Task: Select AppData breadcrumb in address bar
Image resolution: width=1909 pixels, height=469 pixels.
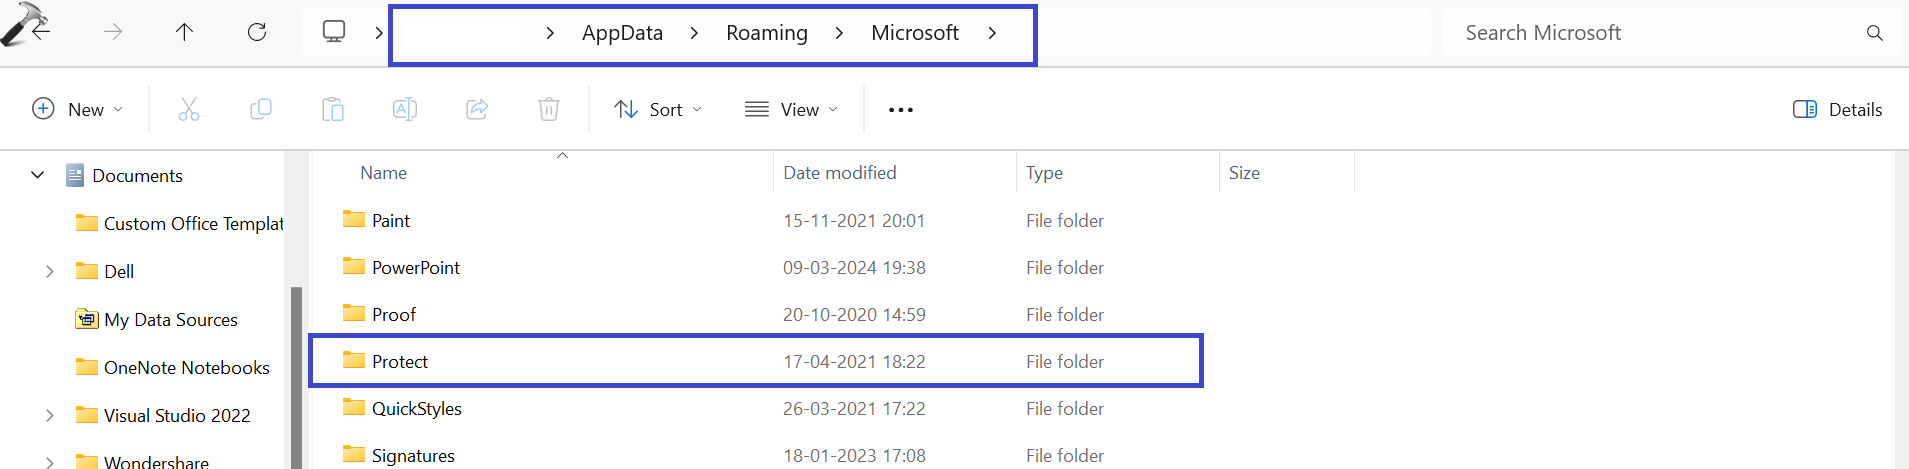Action: click(x=622, y=33)
